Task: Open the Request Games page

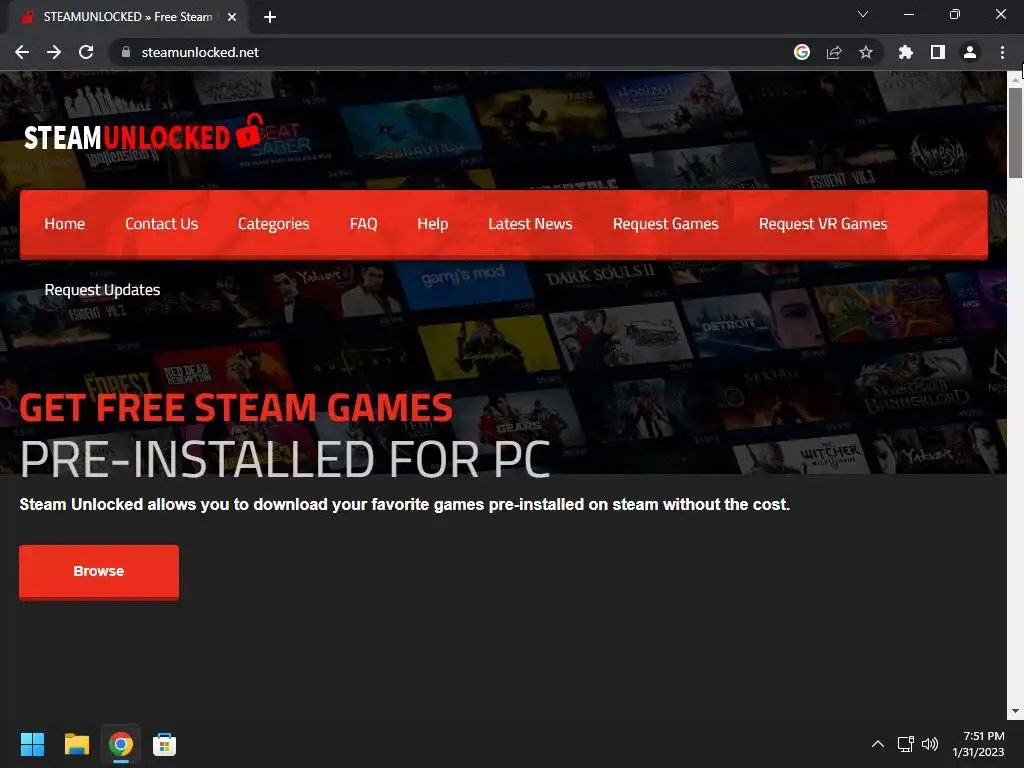Action: point(665,224)
